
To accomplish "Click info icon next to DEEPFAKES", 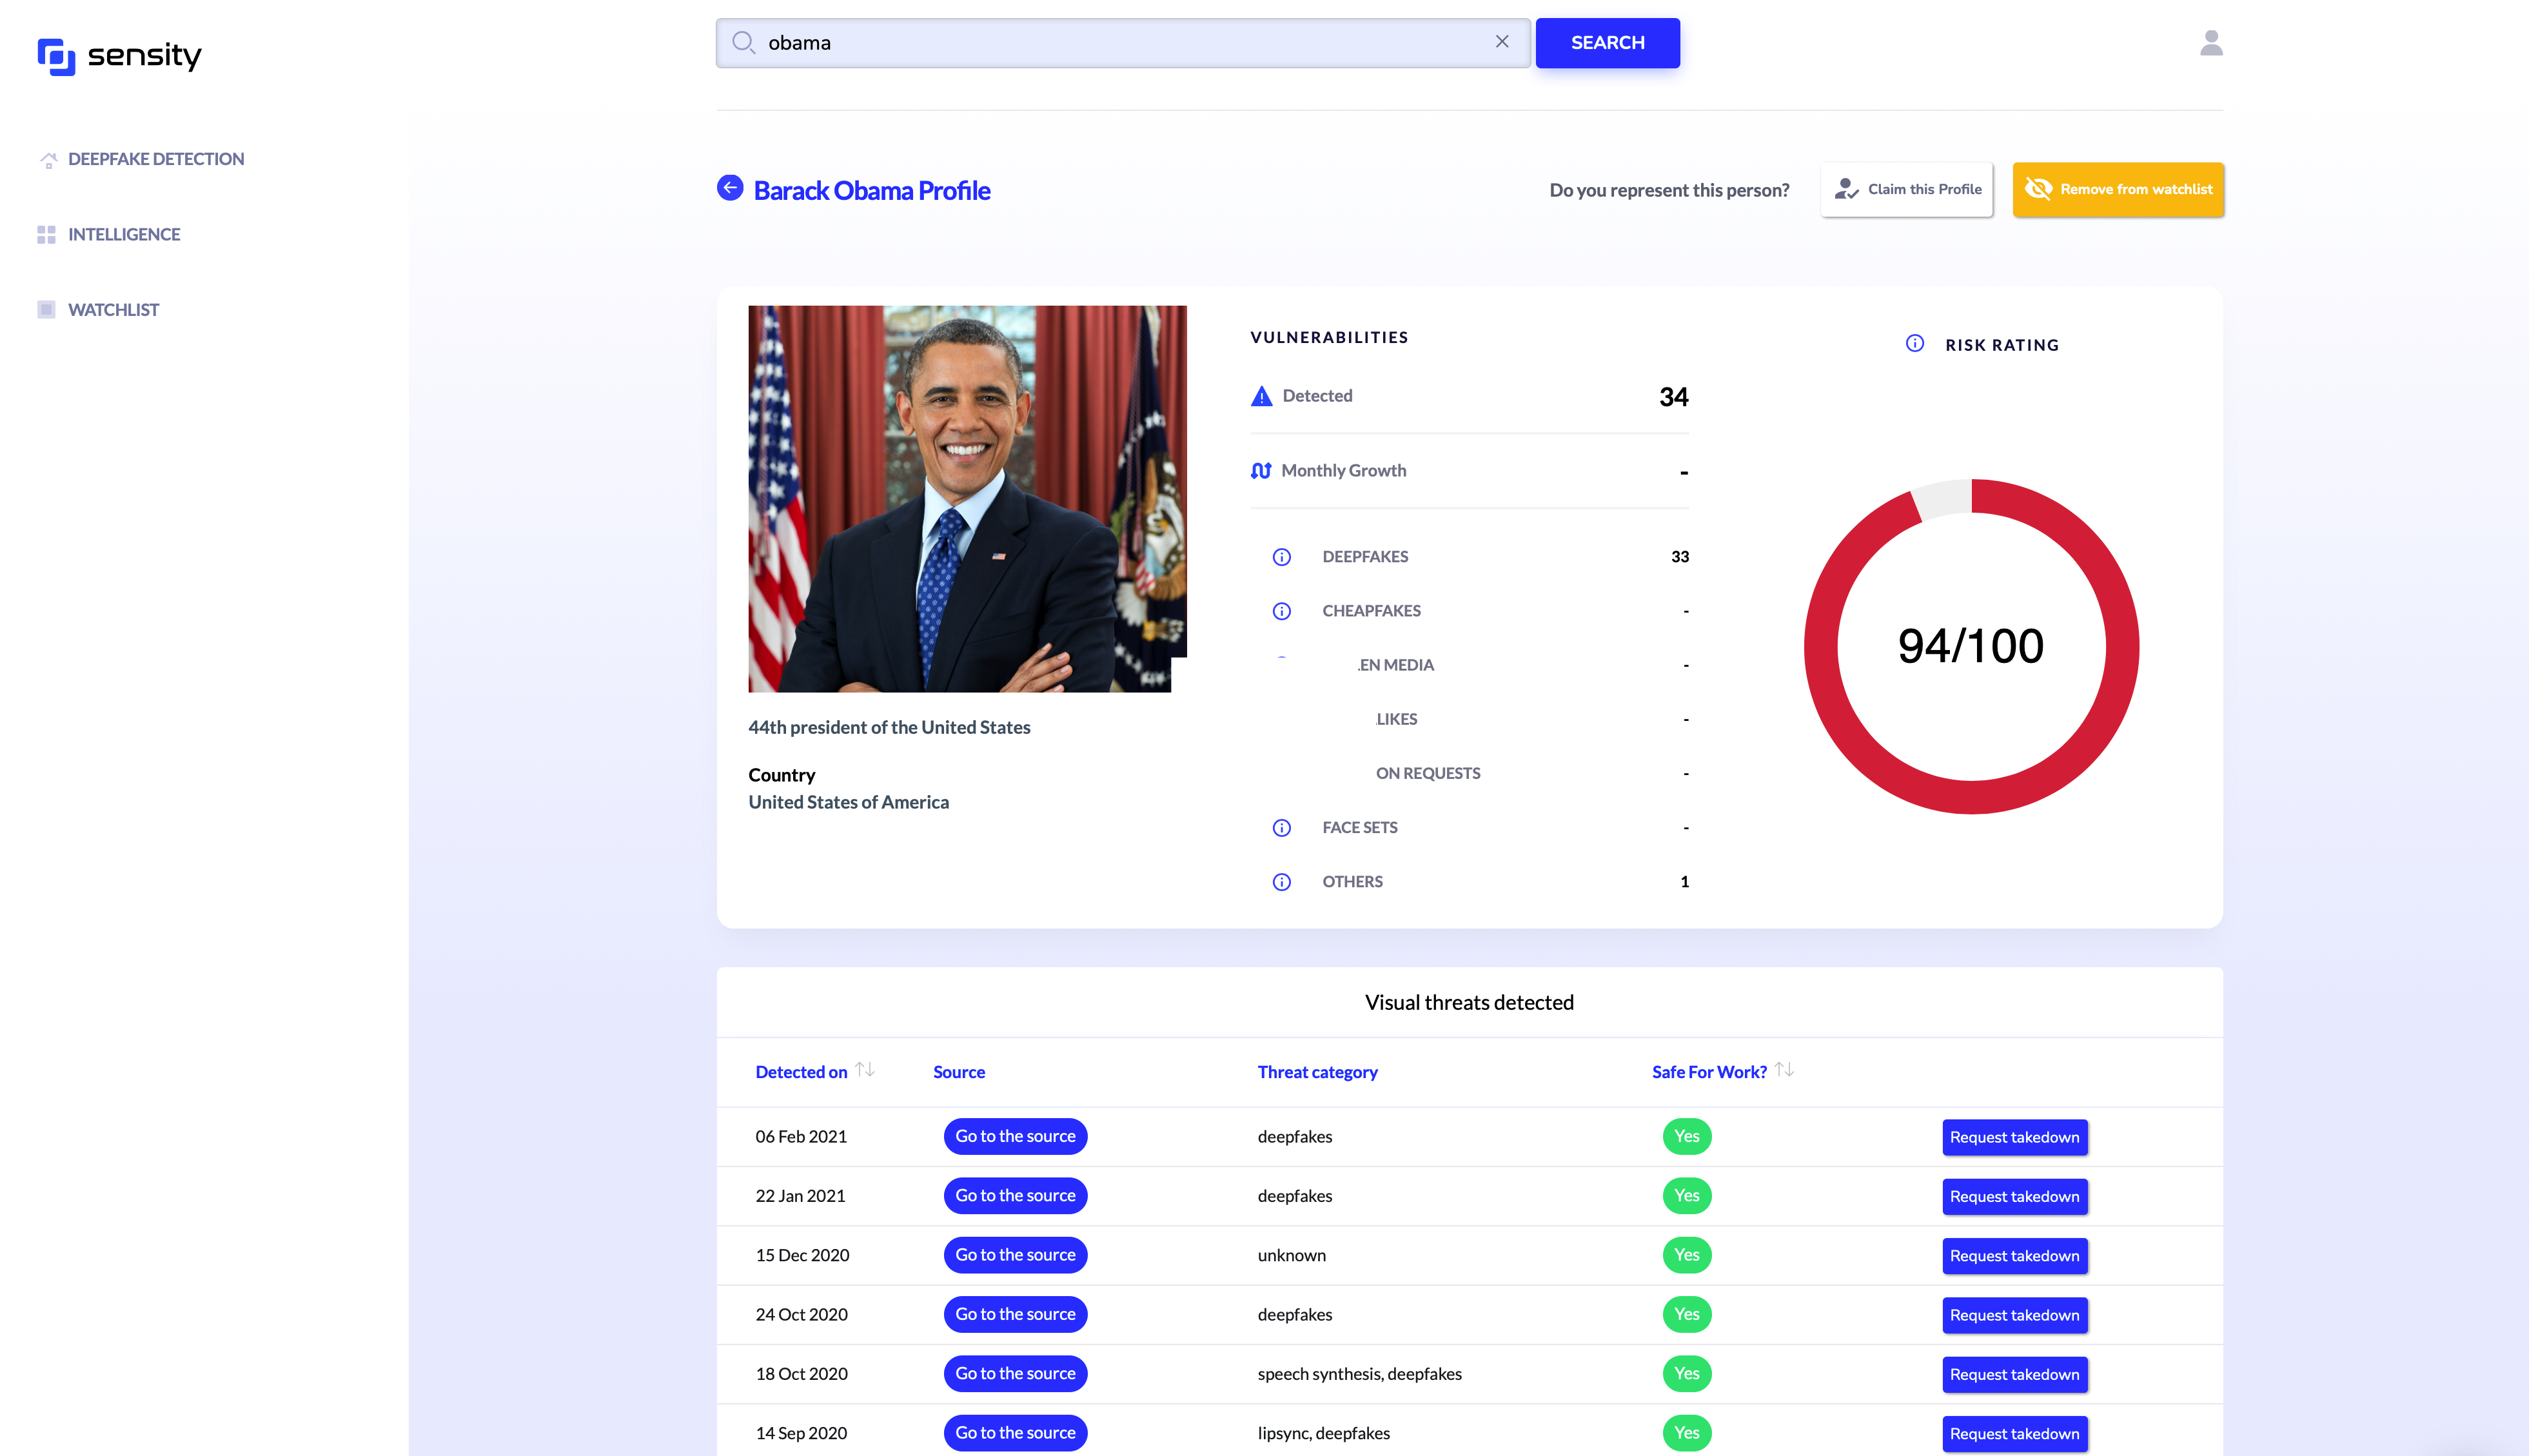I will click(x=1281, y=557).
